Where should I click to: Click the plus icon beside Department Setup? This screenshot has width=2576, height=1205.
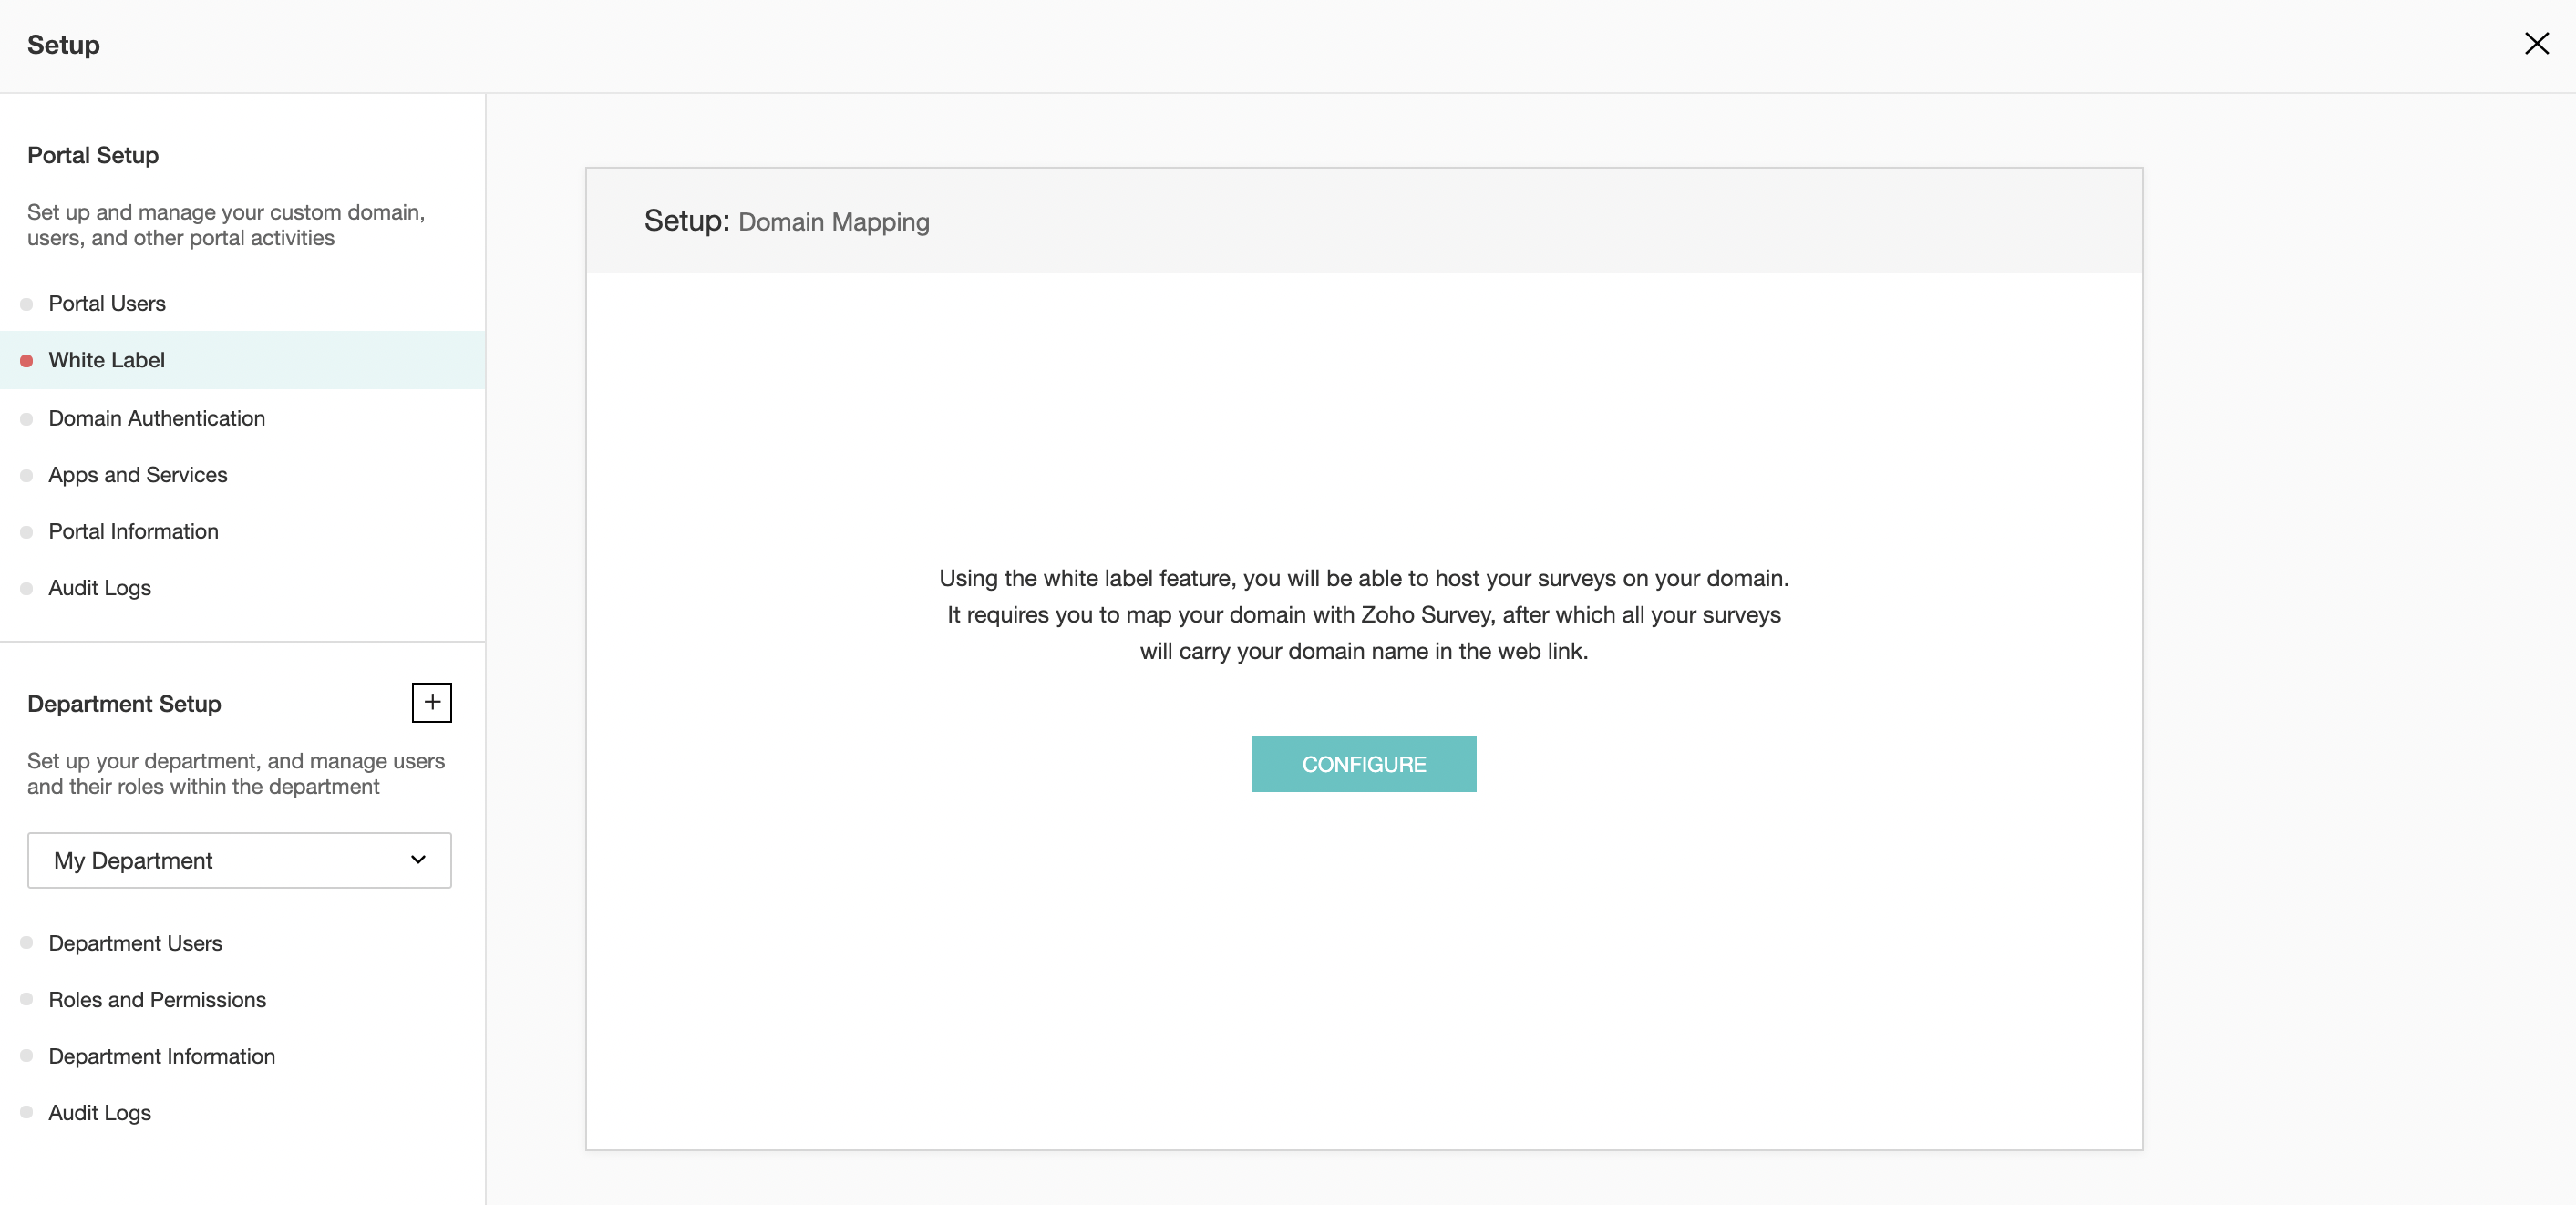tap(432, 702)
